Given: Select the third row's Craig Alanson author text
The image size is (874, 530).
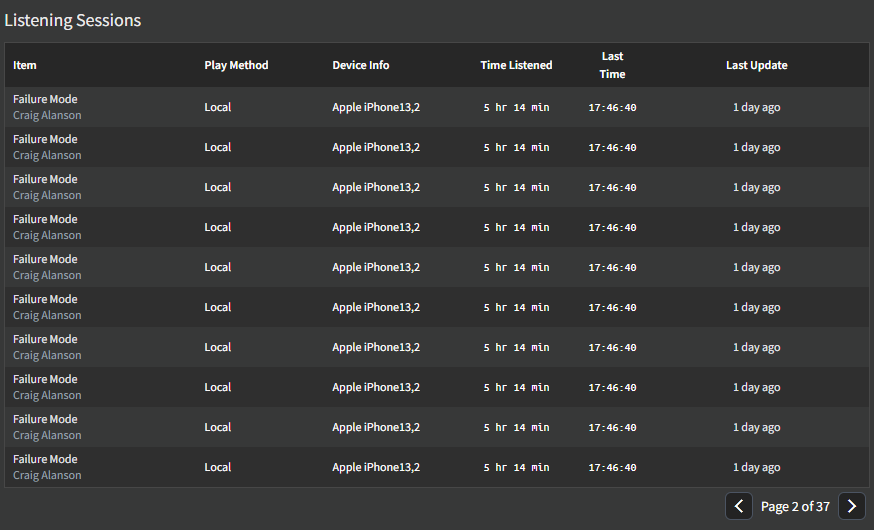Looking at the screenshot, I should tap(47, 195).
